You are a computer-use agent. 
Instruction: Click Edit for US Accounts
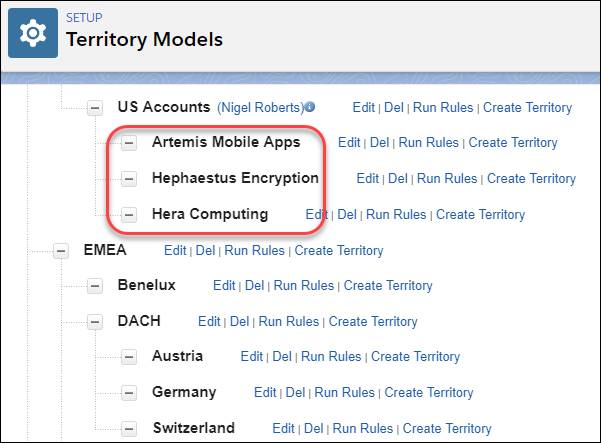click(x=363, y=107)
